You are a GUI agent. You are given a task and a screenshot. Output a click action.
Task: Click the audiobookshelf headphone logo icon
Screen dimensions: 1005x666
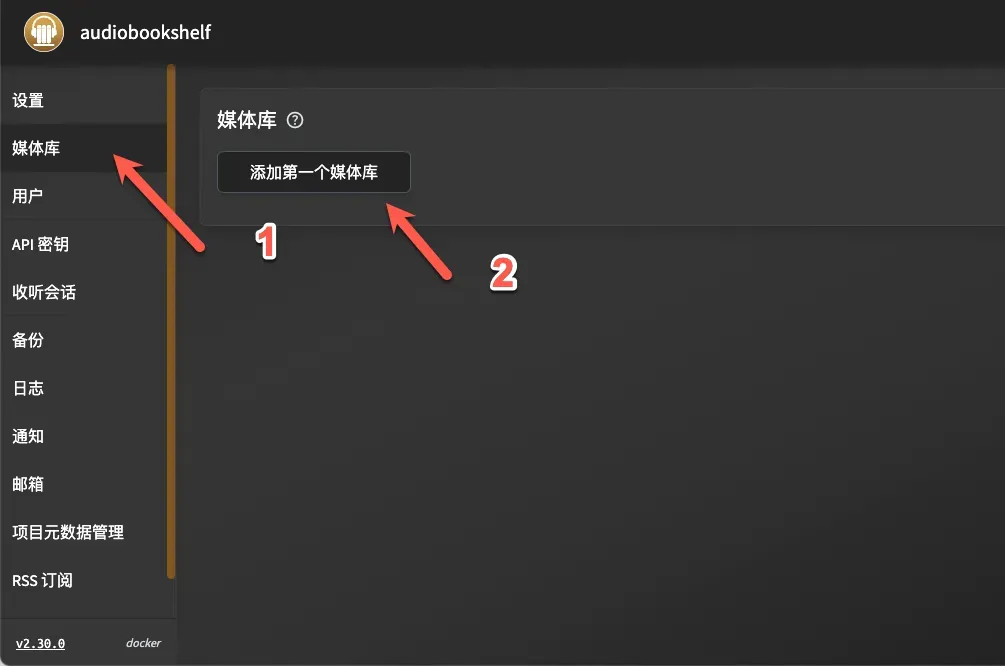click(44, 31)
